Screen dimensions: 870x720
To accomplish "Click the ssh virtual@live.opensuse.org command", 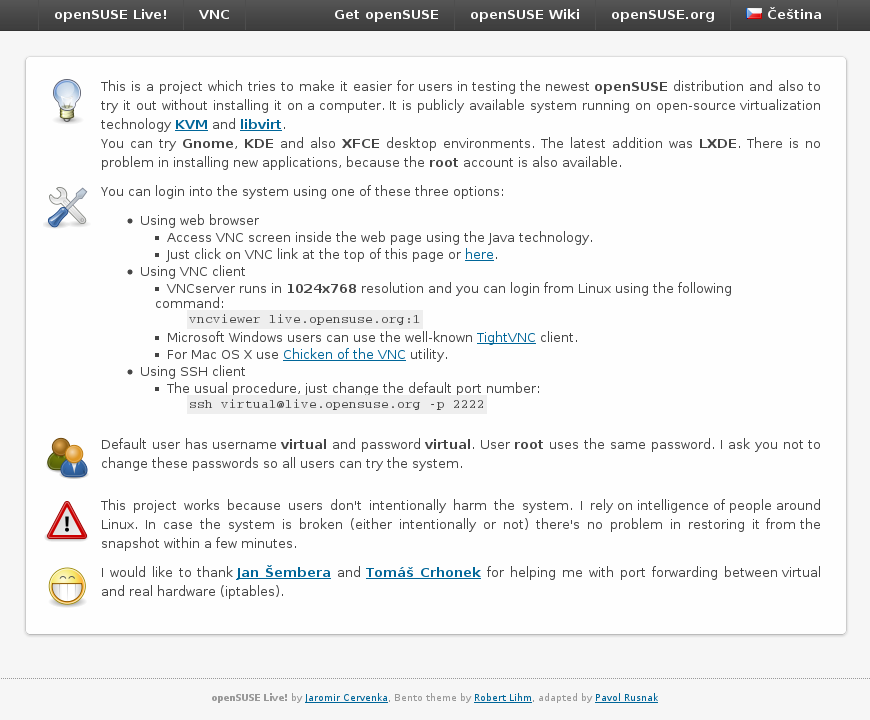I will point(337,404).
